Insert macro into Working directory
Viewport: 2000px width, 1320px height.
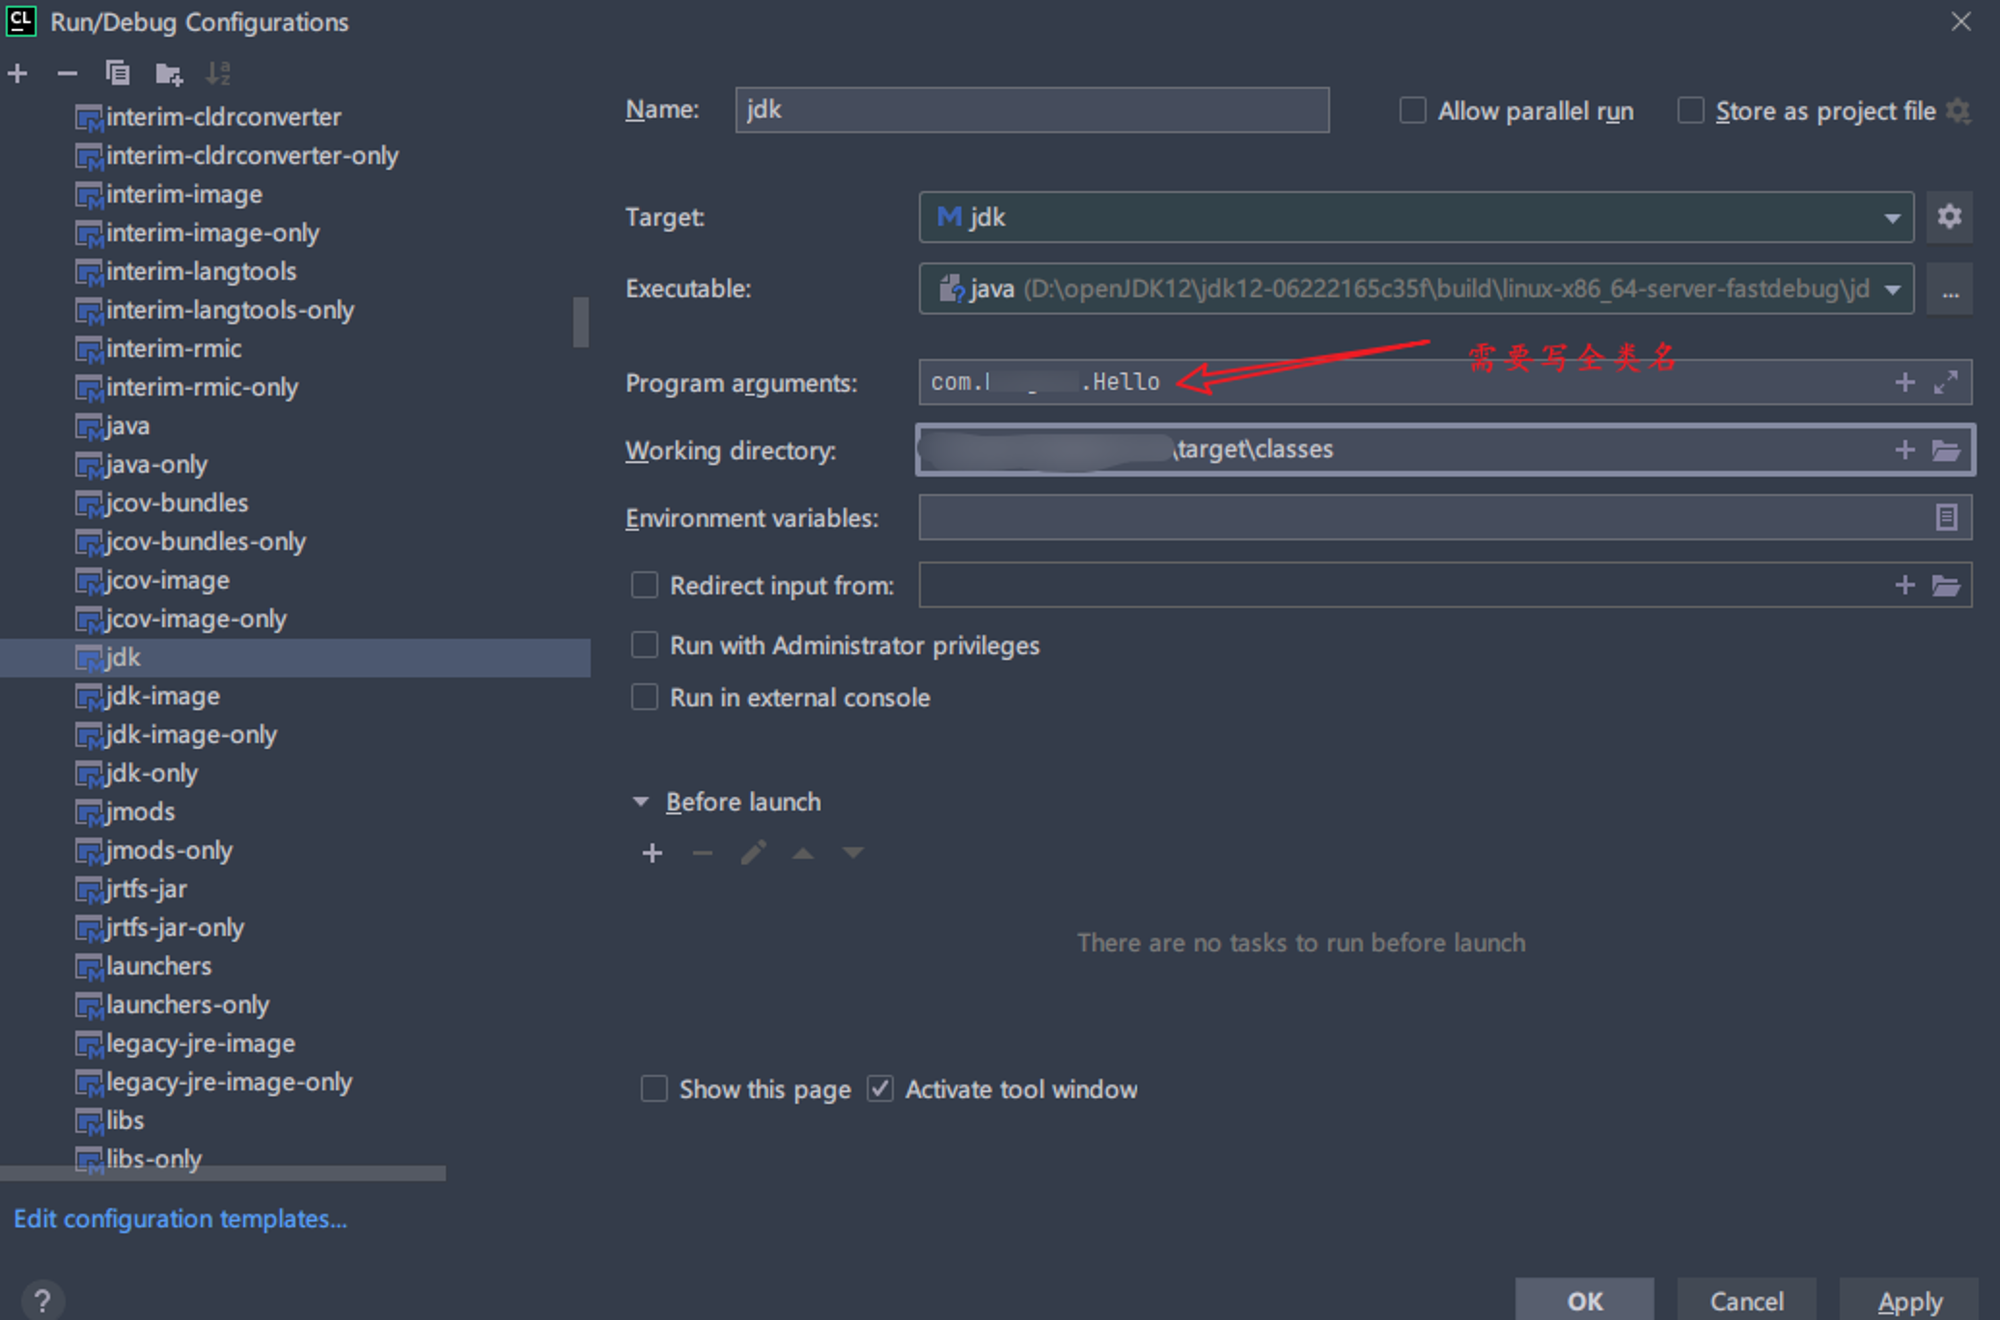(x=1905, y=450)
